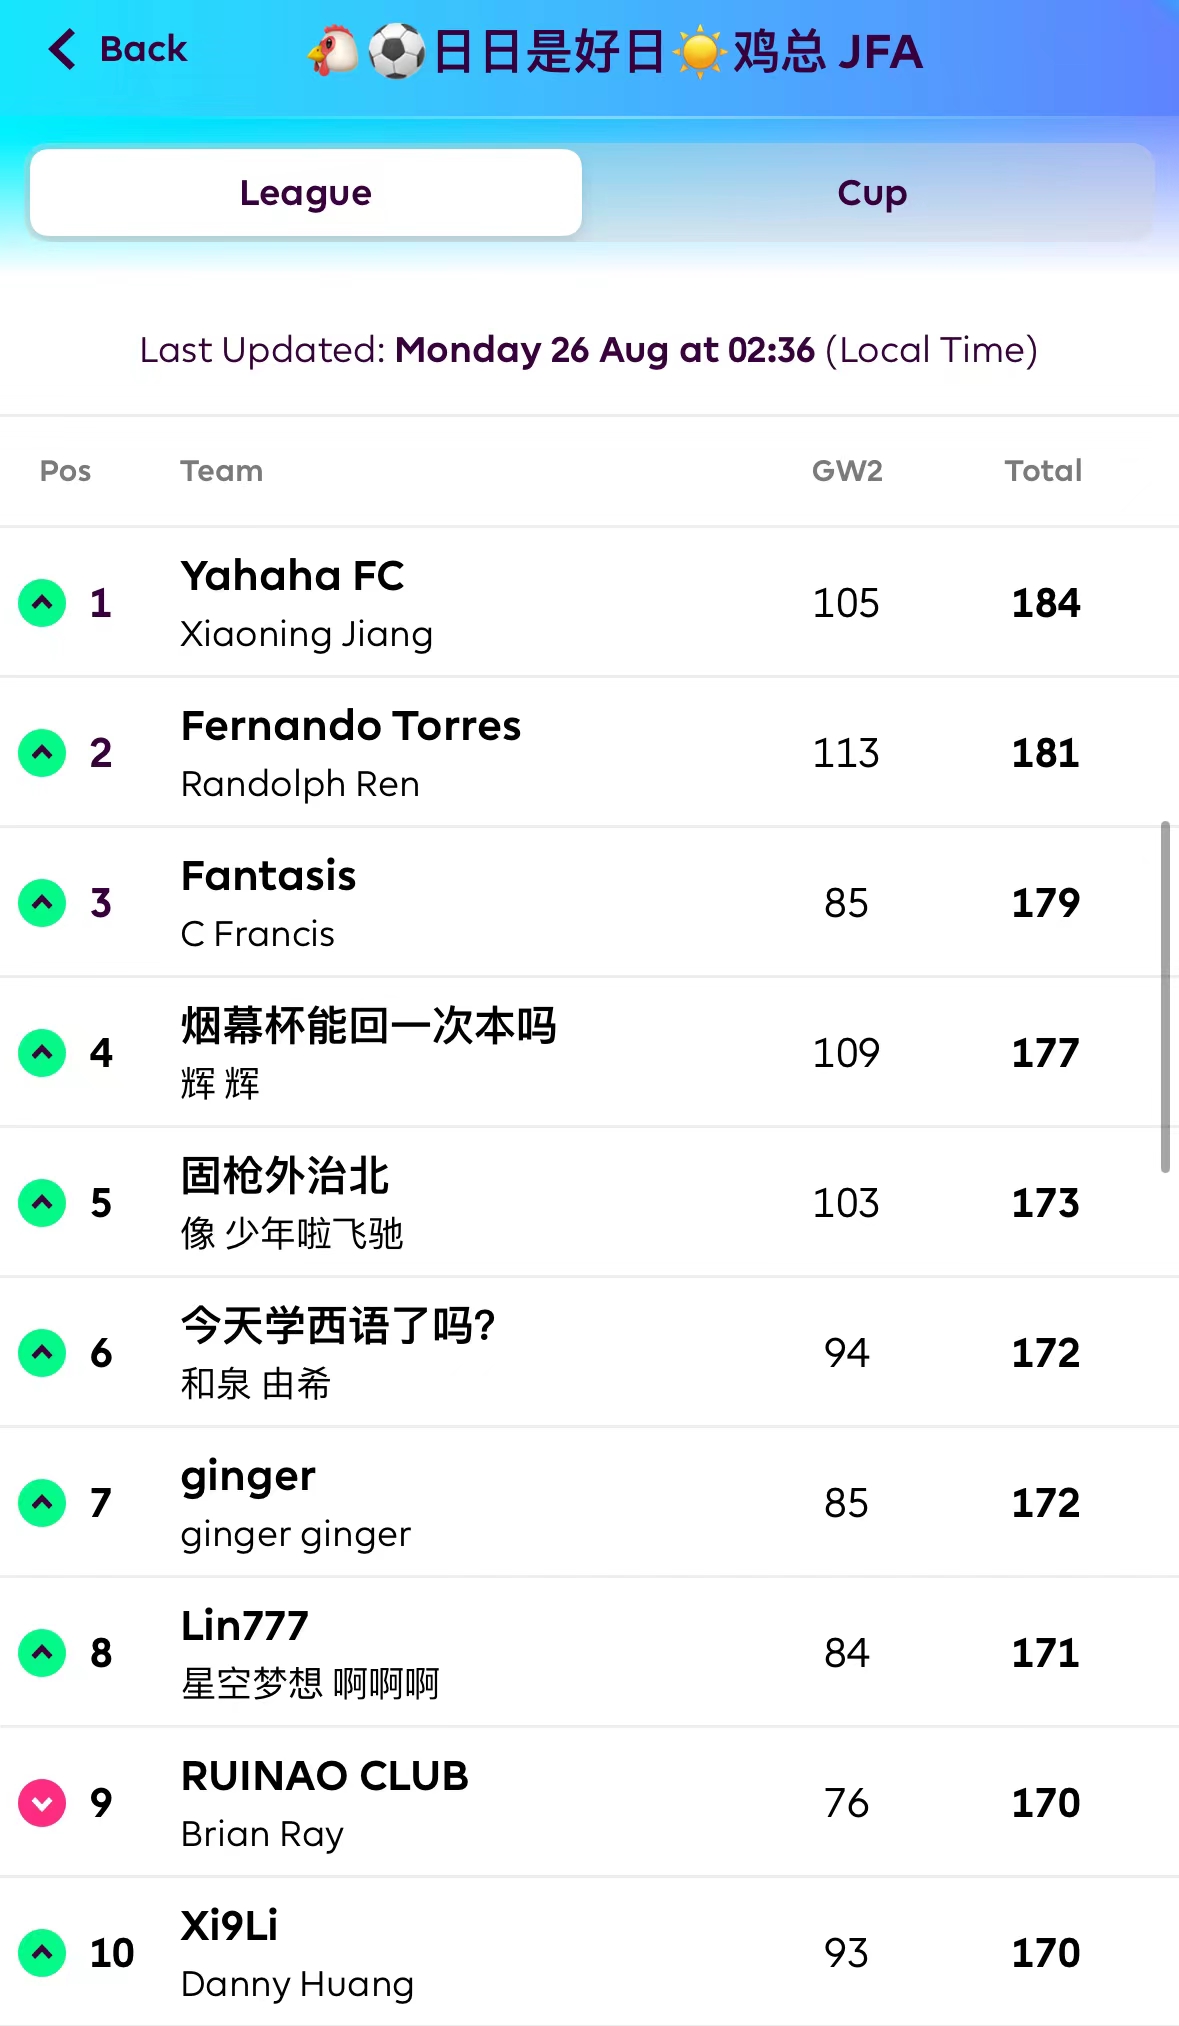Switch to the Cup tab
The width and height of the screenshot is (1179, 2026).
tap(871, 193)
